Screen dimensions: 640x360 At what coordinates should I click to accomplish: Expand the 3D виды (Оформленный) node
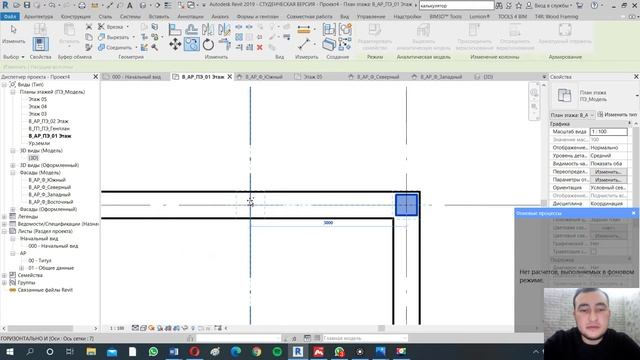click(13, 165)
